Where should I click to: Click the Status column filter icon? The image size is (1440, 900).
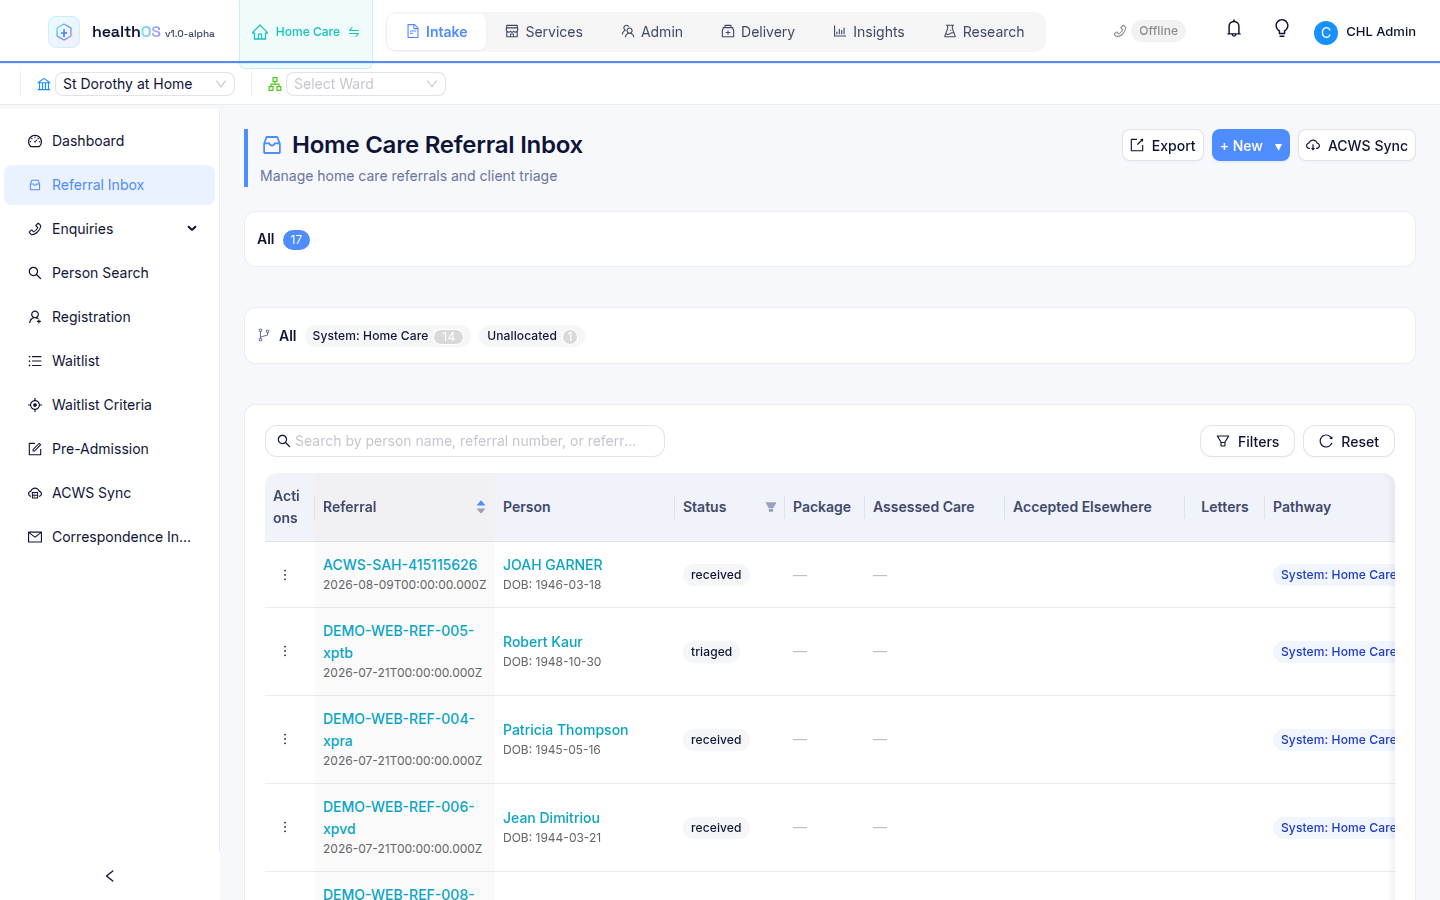pyautogui.click(x=771, y=507)
